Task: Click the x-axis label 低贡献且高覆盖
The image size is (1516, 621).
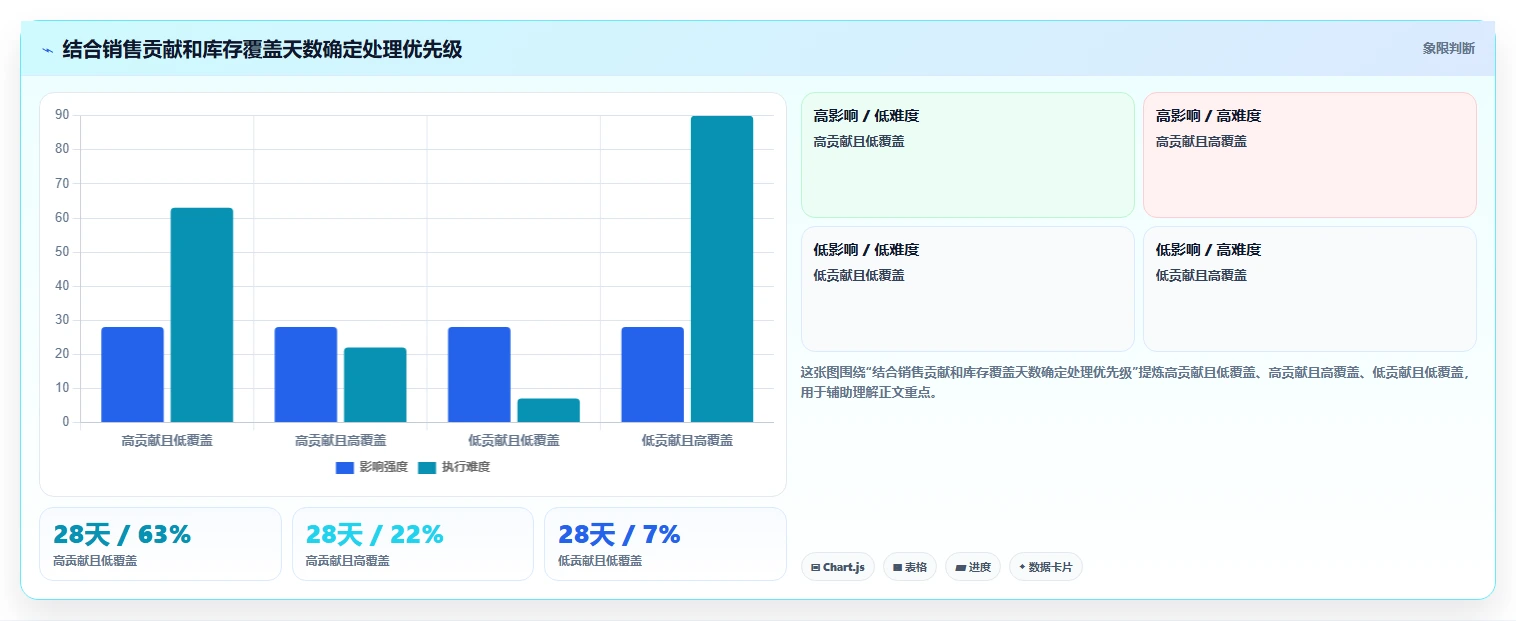Action: 687,440
